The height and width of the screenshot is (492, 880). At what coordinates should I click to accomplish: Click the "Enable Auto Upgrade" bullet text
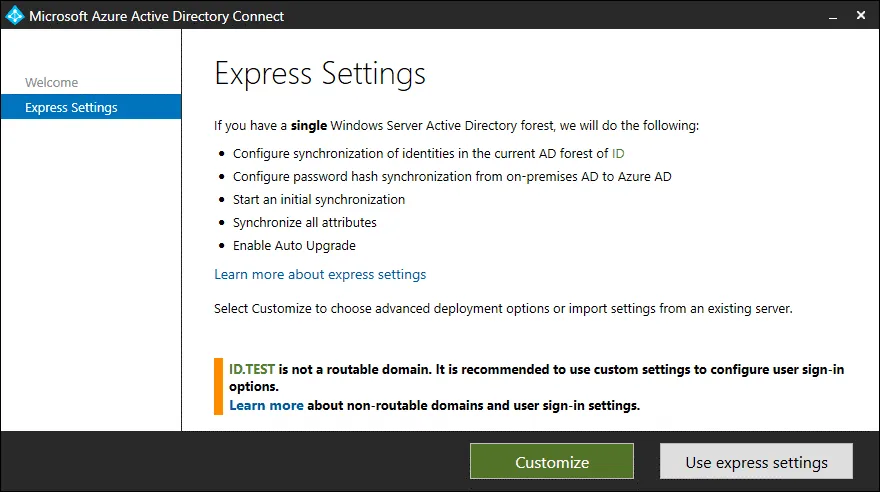pyautogui.click(x=294, y=245)
